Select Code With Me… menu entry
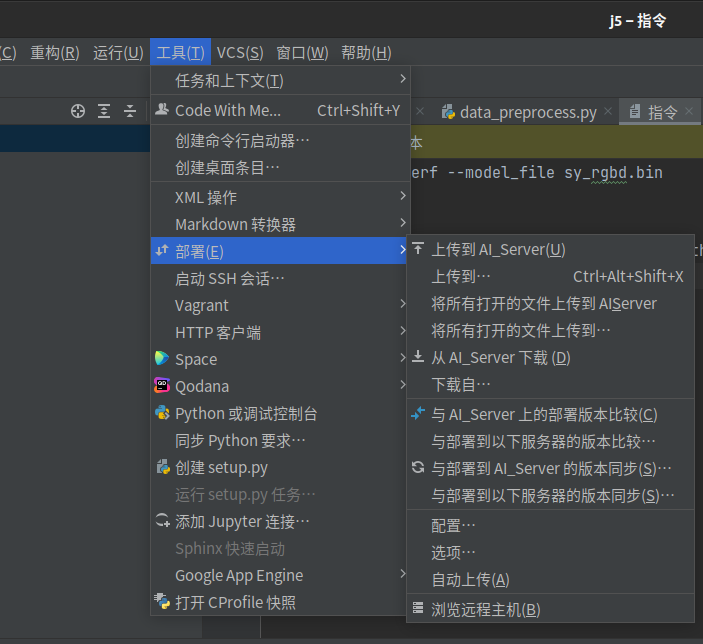Image resolution: width=703 pixels, height=644 pixels. (281, 110)
